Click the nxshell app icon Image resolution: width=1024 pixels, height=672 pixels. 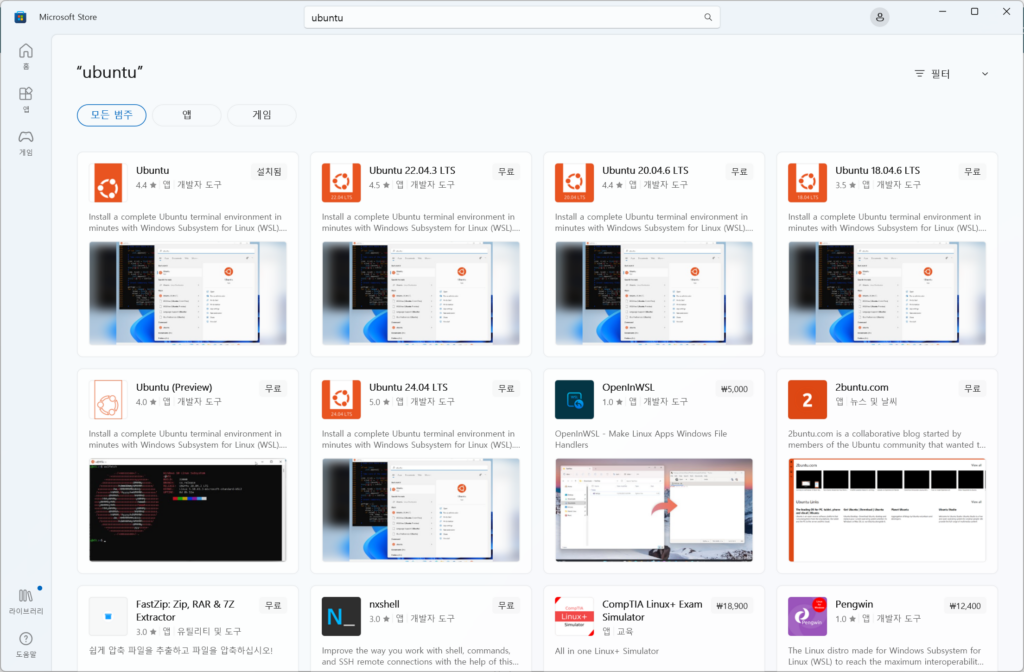341,616
